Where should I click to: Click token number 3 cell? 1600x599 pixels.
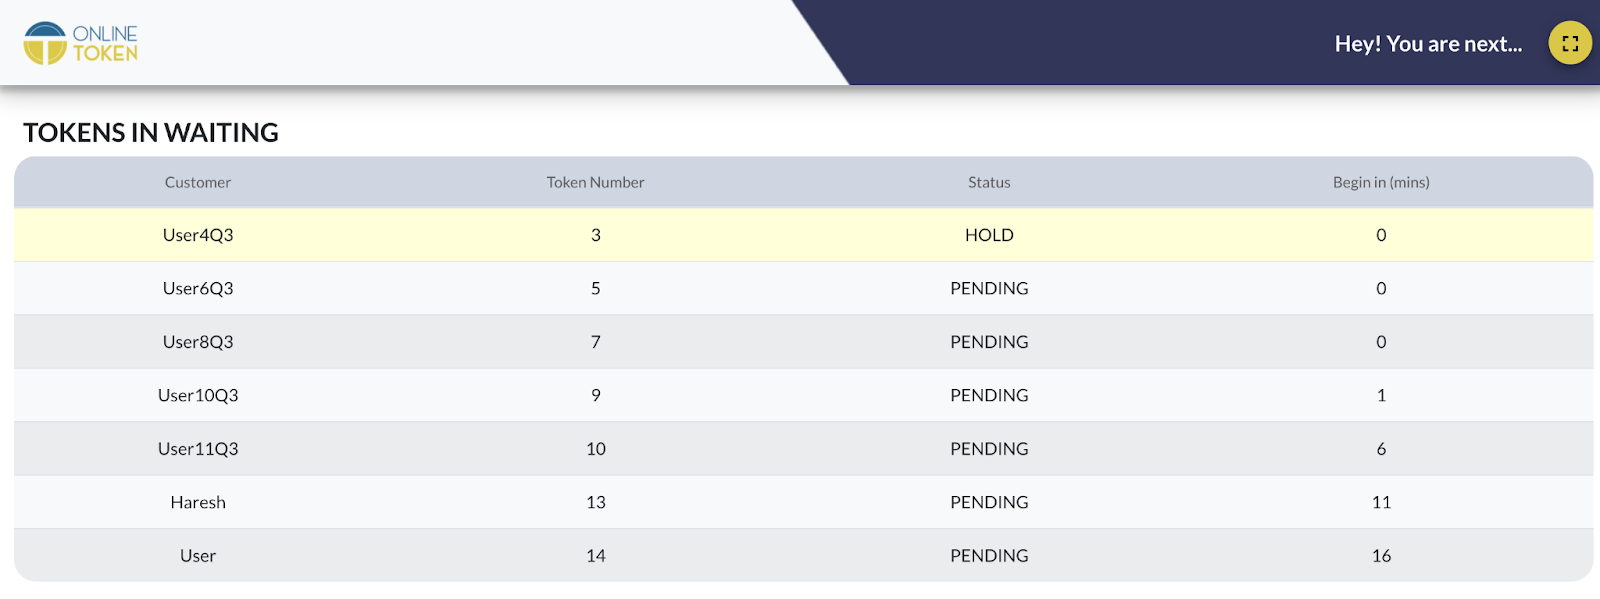(x=596, y=235)
